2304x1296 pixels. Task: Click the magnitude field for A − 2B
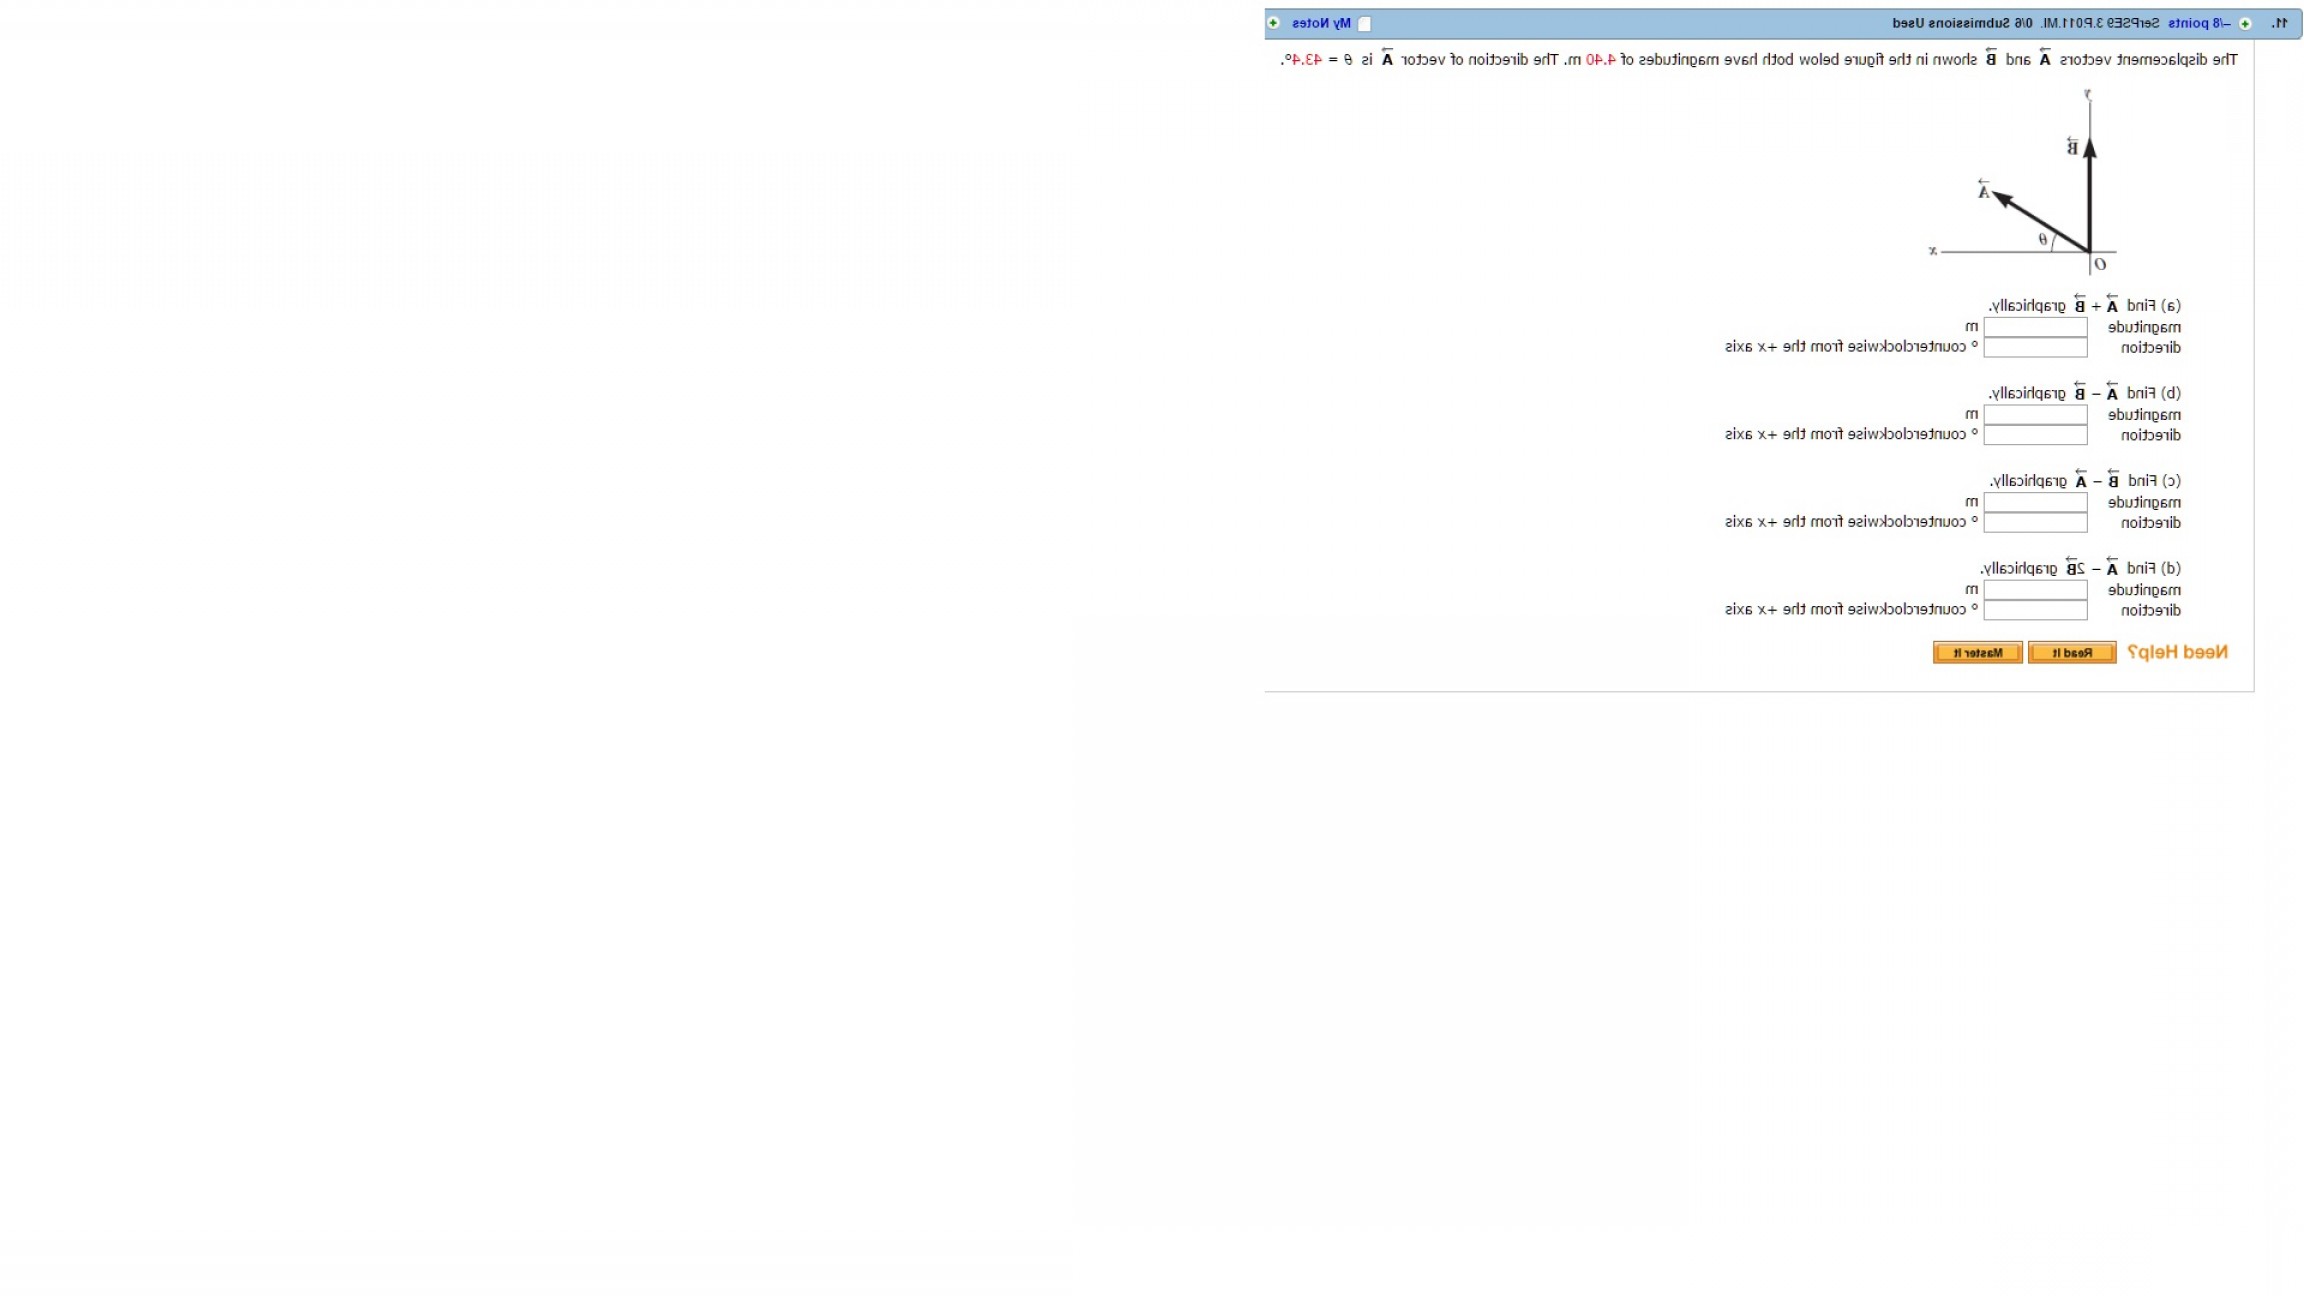coord(2035,590)
